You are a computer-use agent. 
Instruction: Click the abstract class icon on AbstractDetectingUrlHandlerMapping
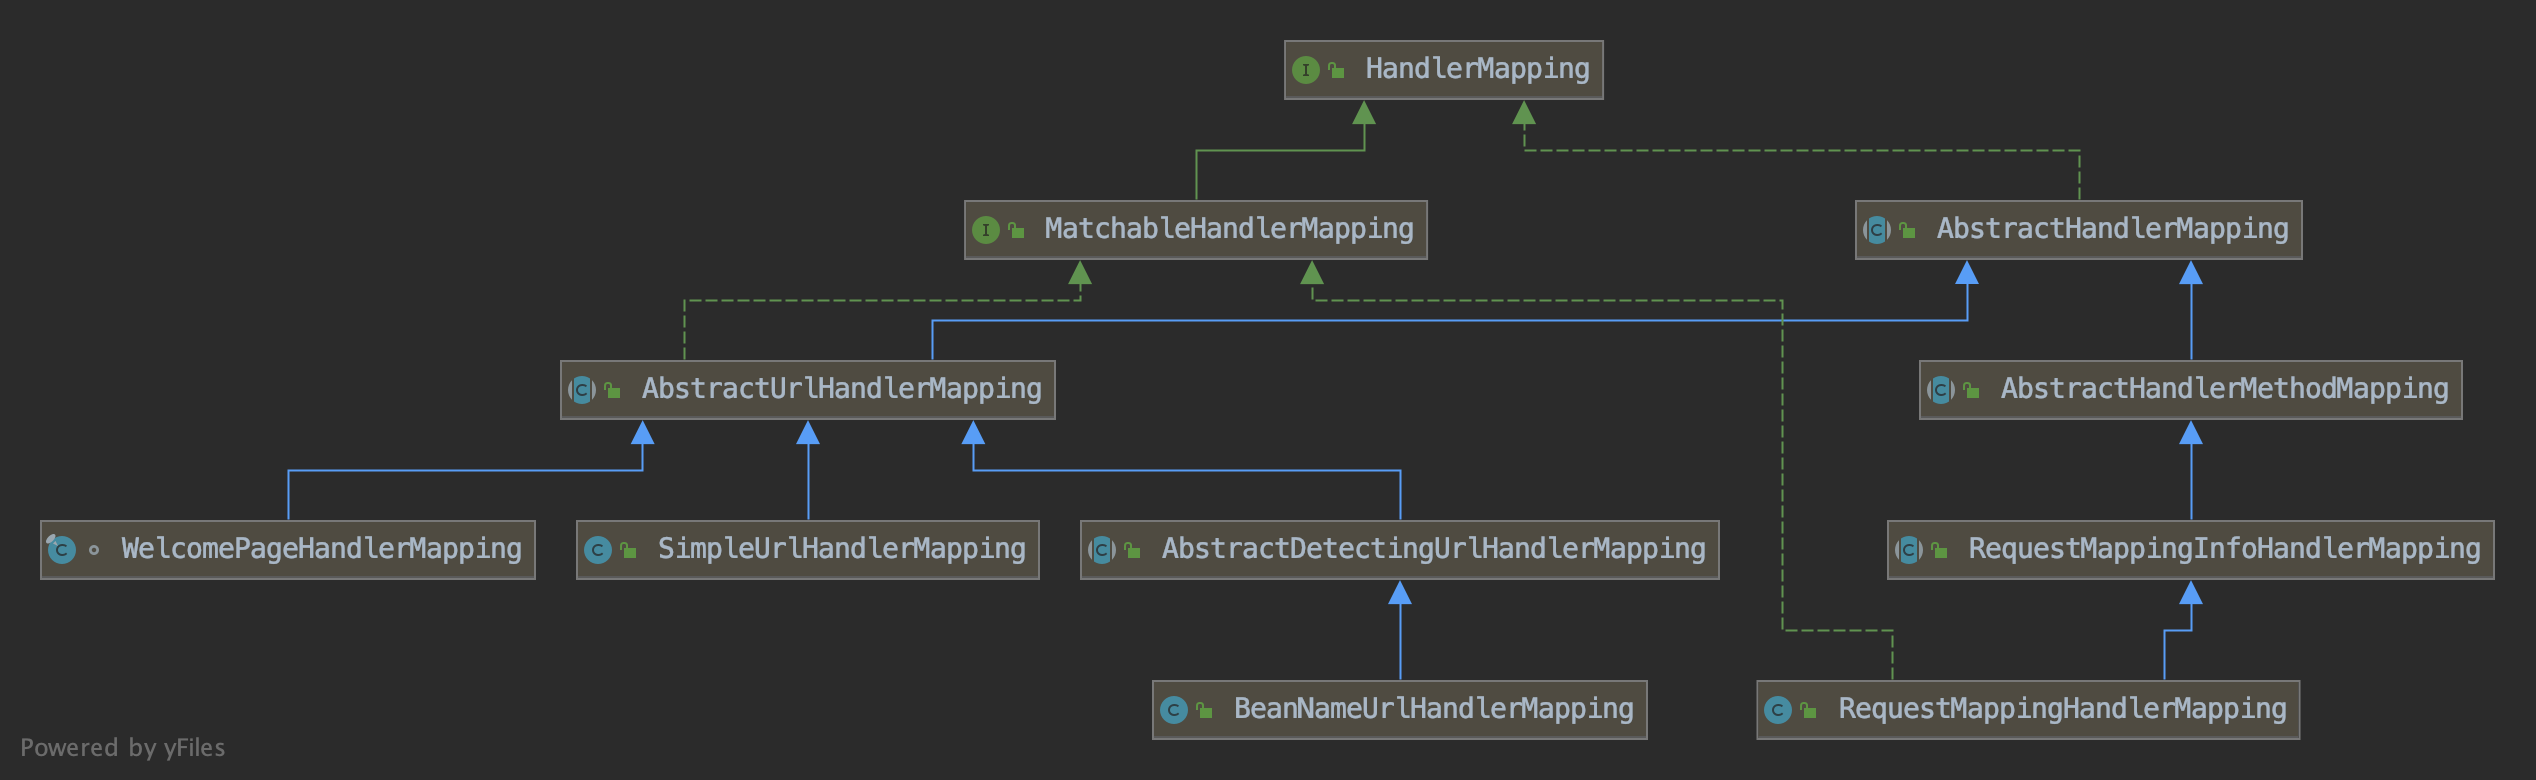(x=1102, y=550)
